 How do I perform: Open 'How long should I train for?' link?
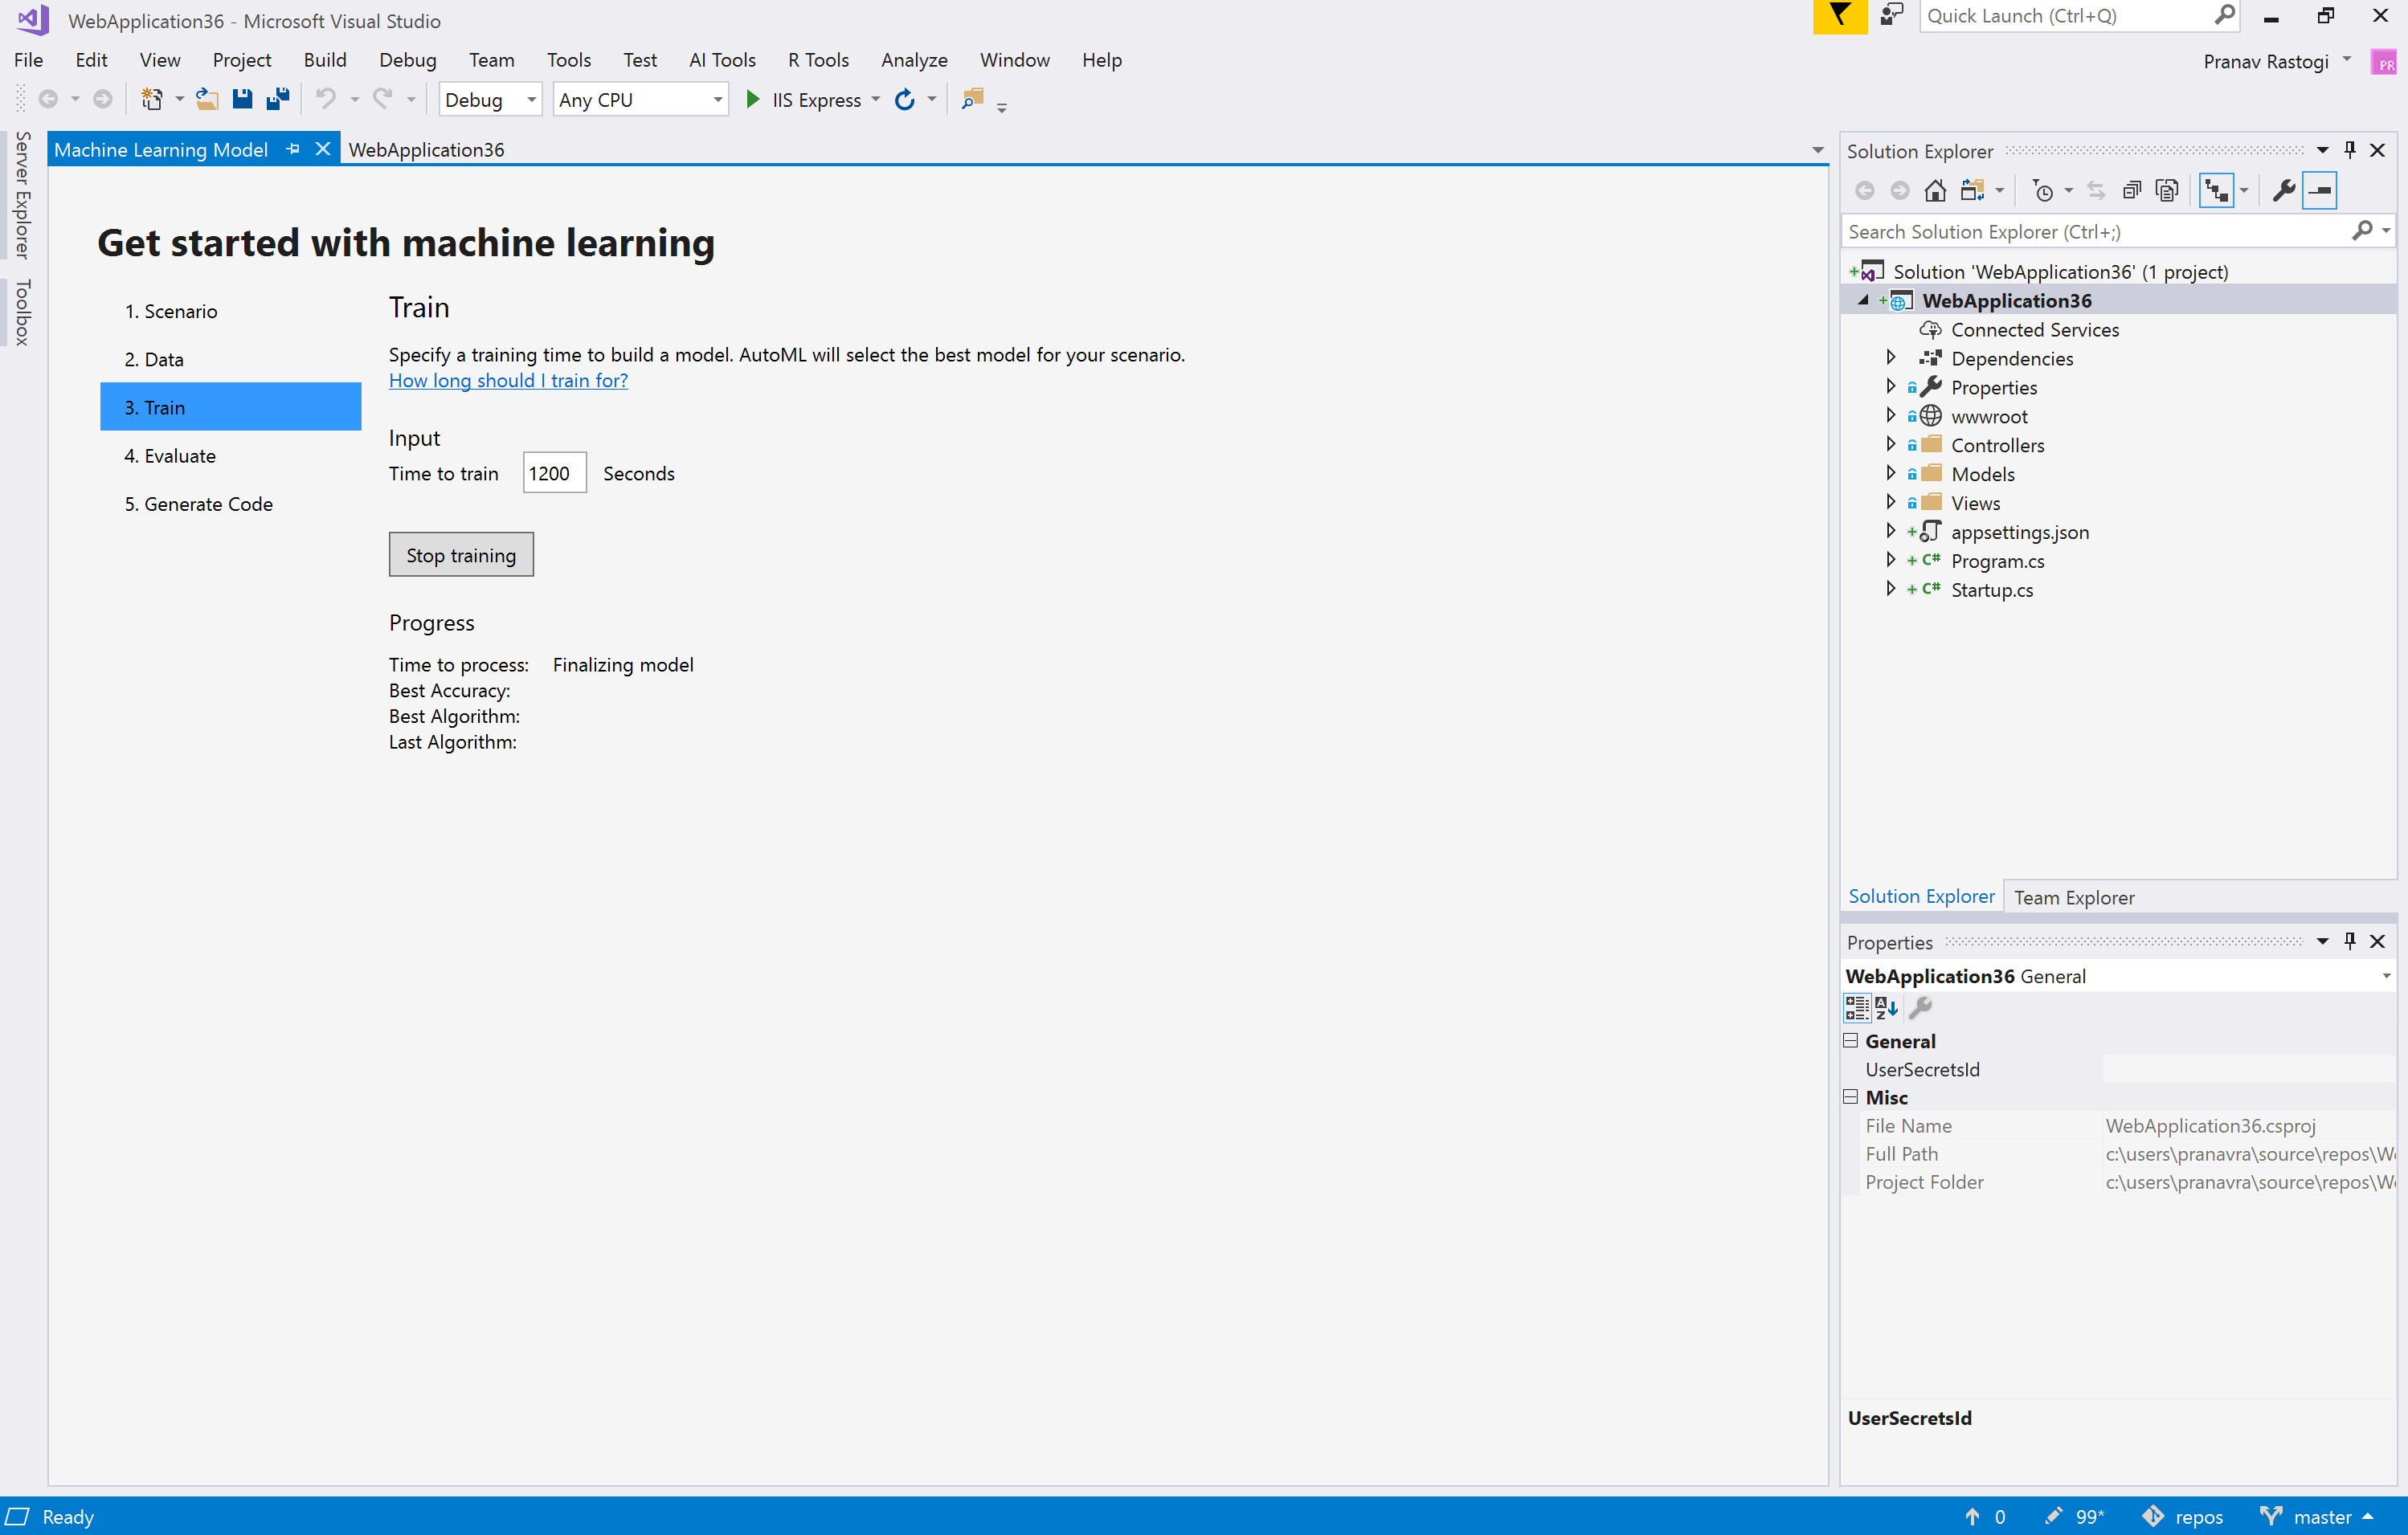[x=508, y=380]
